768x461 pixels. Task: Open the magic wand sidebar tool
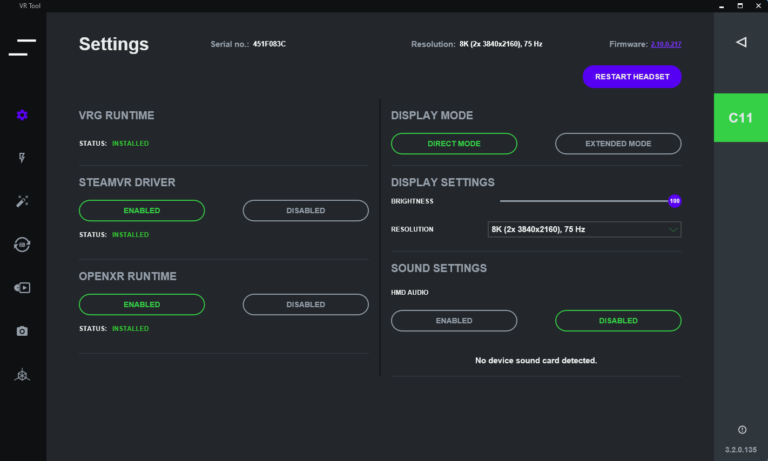tap(22, 201)
